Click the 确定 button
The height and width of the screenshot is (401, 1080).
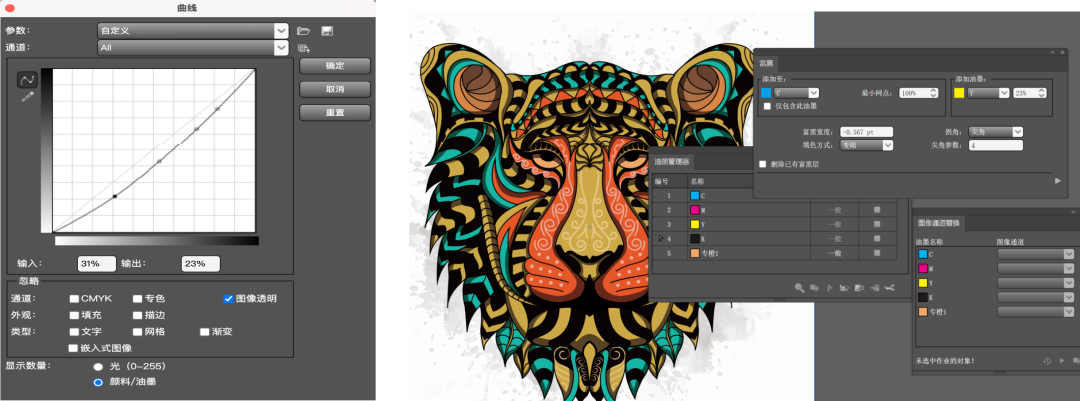[x=335, y=66]
